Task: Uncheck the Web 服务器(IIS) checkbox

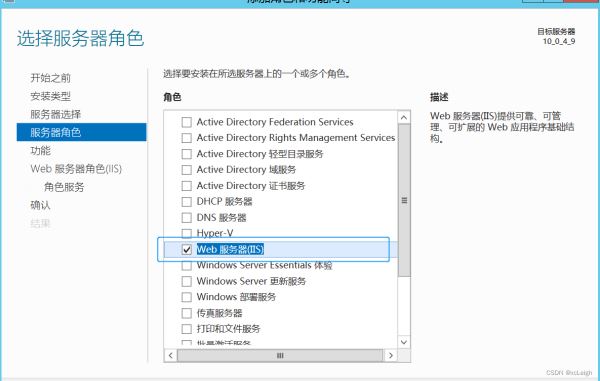Action: pyautogui.click(x=186, y=249)
